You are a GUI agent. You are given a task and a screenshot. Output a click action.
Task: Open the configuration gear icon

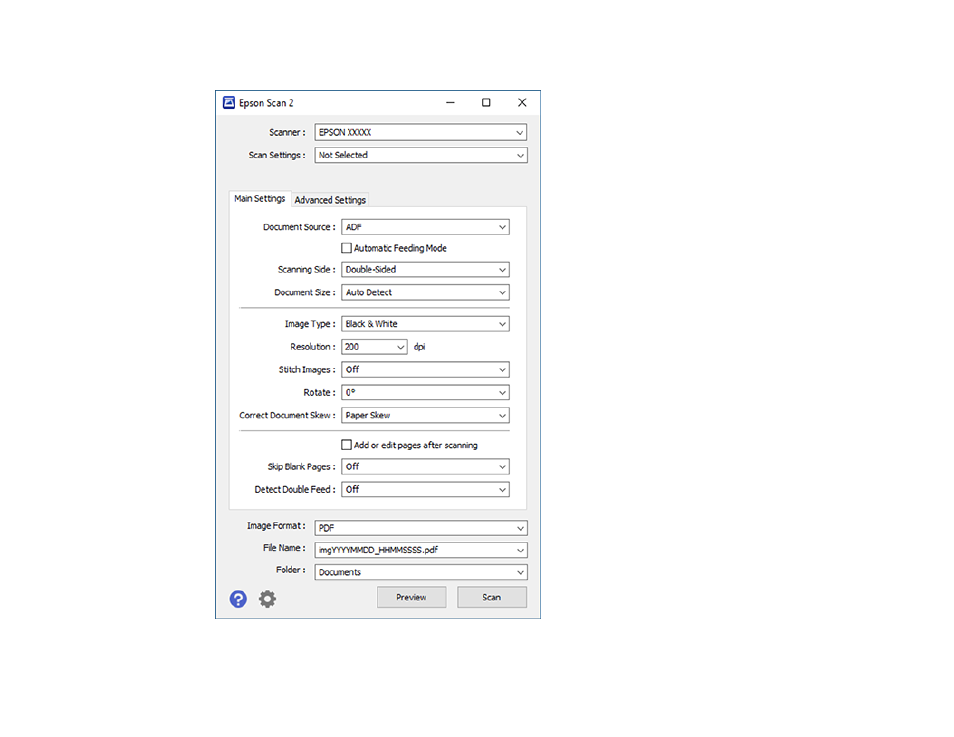point(267,599)
